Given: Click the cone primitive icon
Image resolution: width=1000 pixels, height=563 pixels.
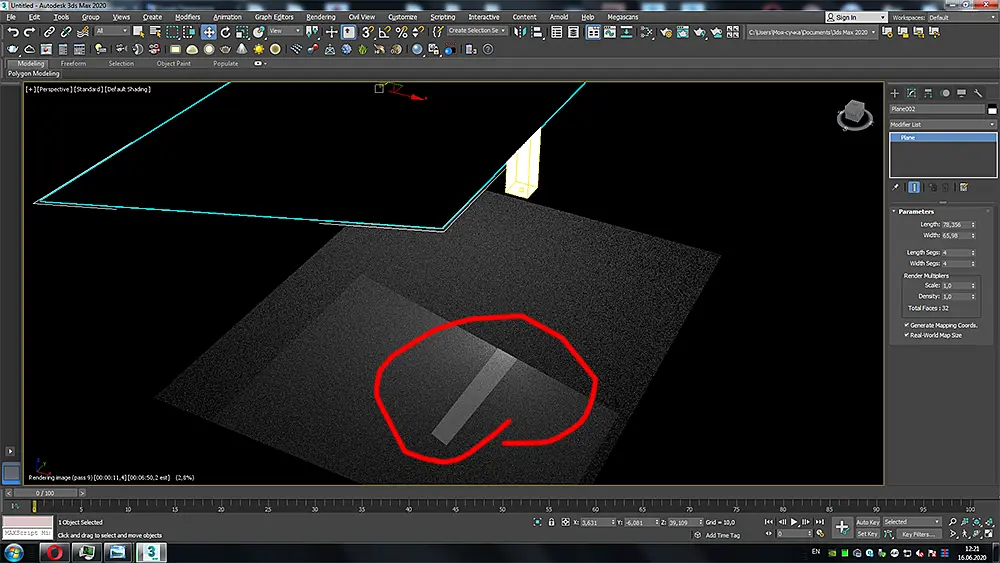Looking at the screenshot, I should click(242, 49).
